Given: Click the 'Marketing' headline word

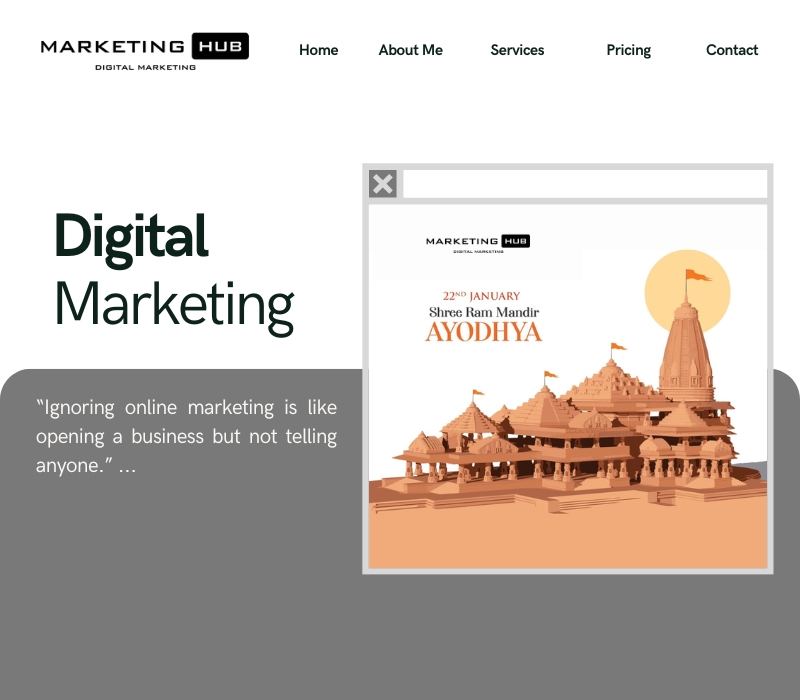Looking at the screenshot, I should [x=173, y=304].
